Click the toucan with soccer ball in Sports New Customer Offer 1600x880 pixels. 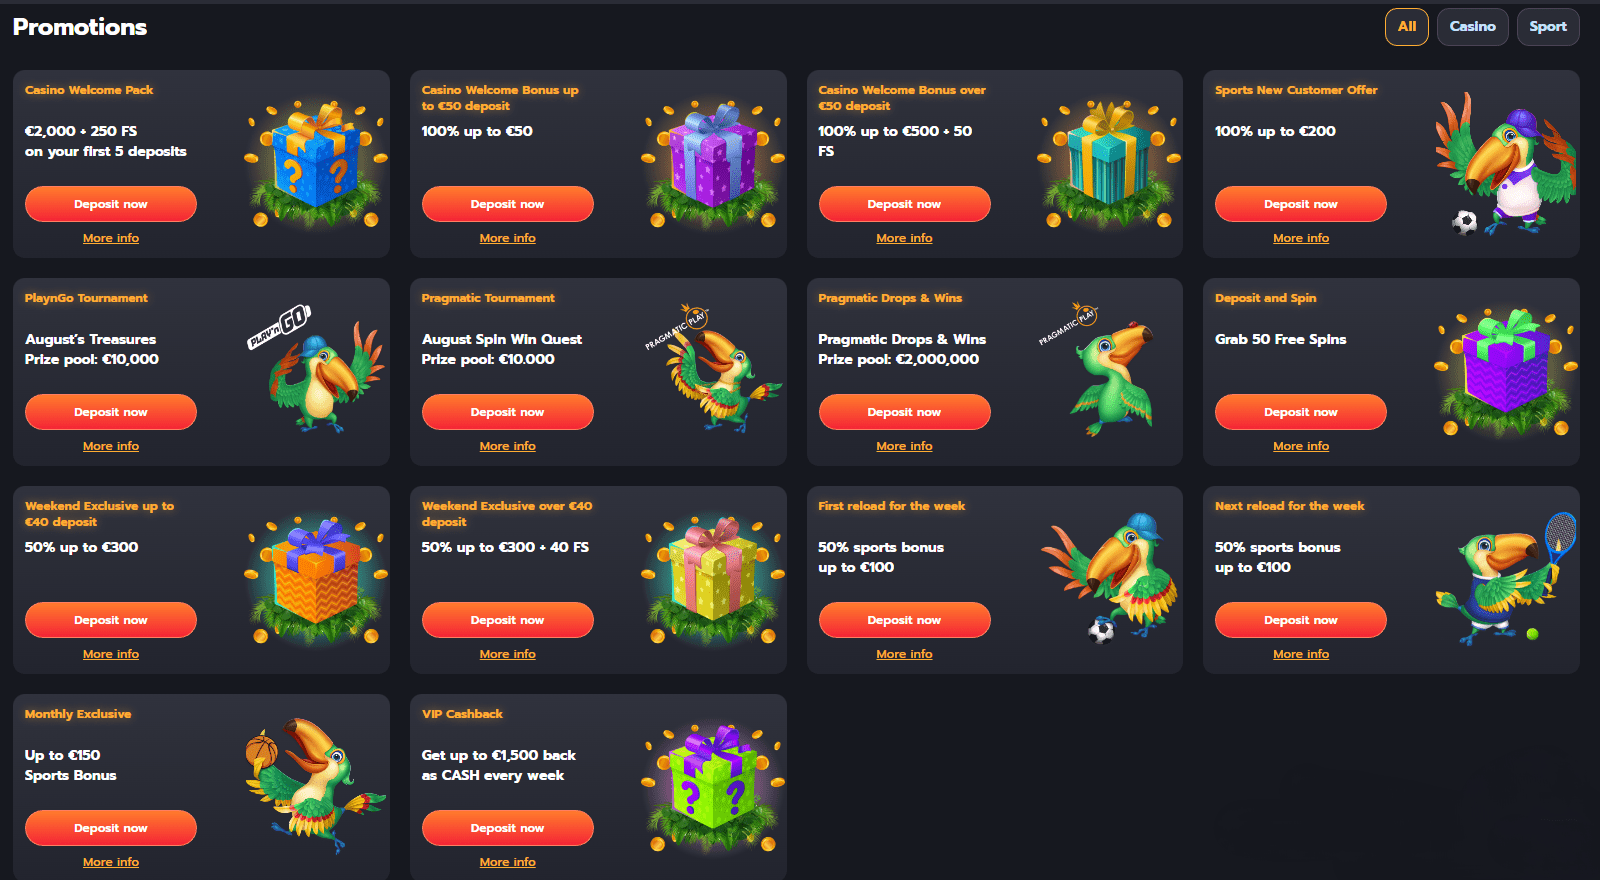[1506, 163]
